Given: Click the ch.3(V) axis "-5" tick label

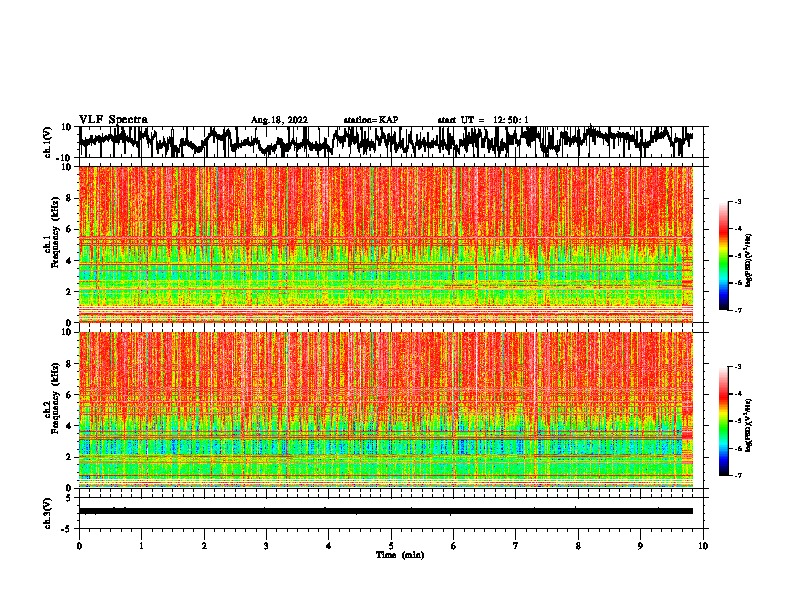Looking at the screenshot, I should pos(67,529).
